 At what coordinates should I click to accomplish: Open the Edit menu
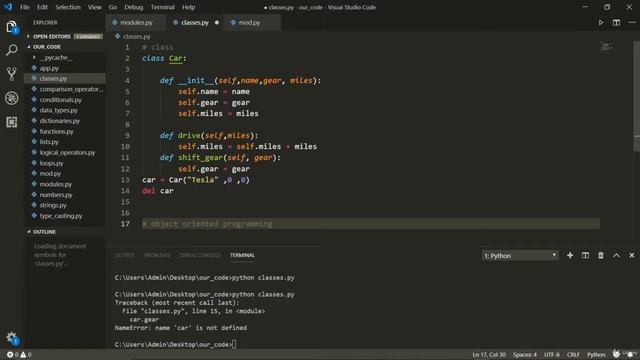42,7
